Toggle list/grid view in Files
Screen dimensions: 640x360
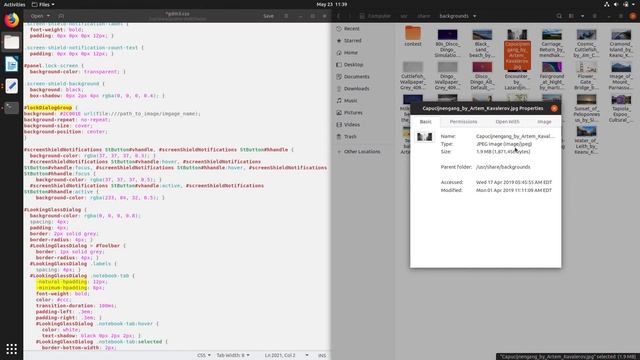571,16
